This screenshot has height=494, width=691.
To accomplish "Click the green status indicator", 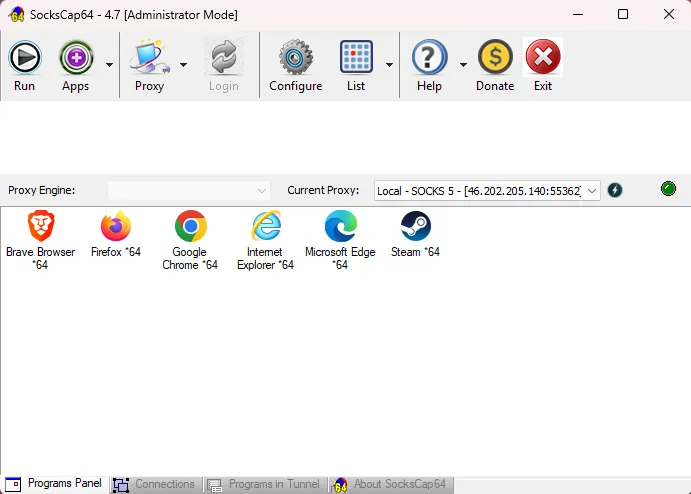I will (668, 189).
